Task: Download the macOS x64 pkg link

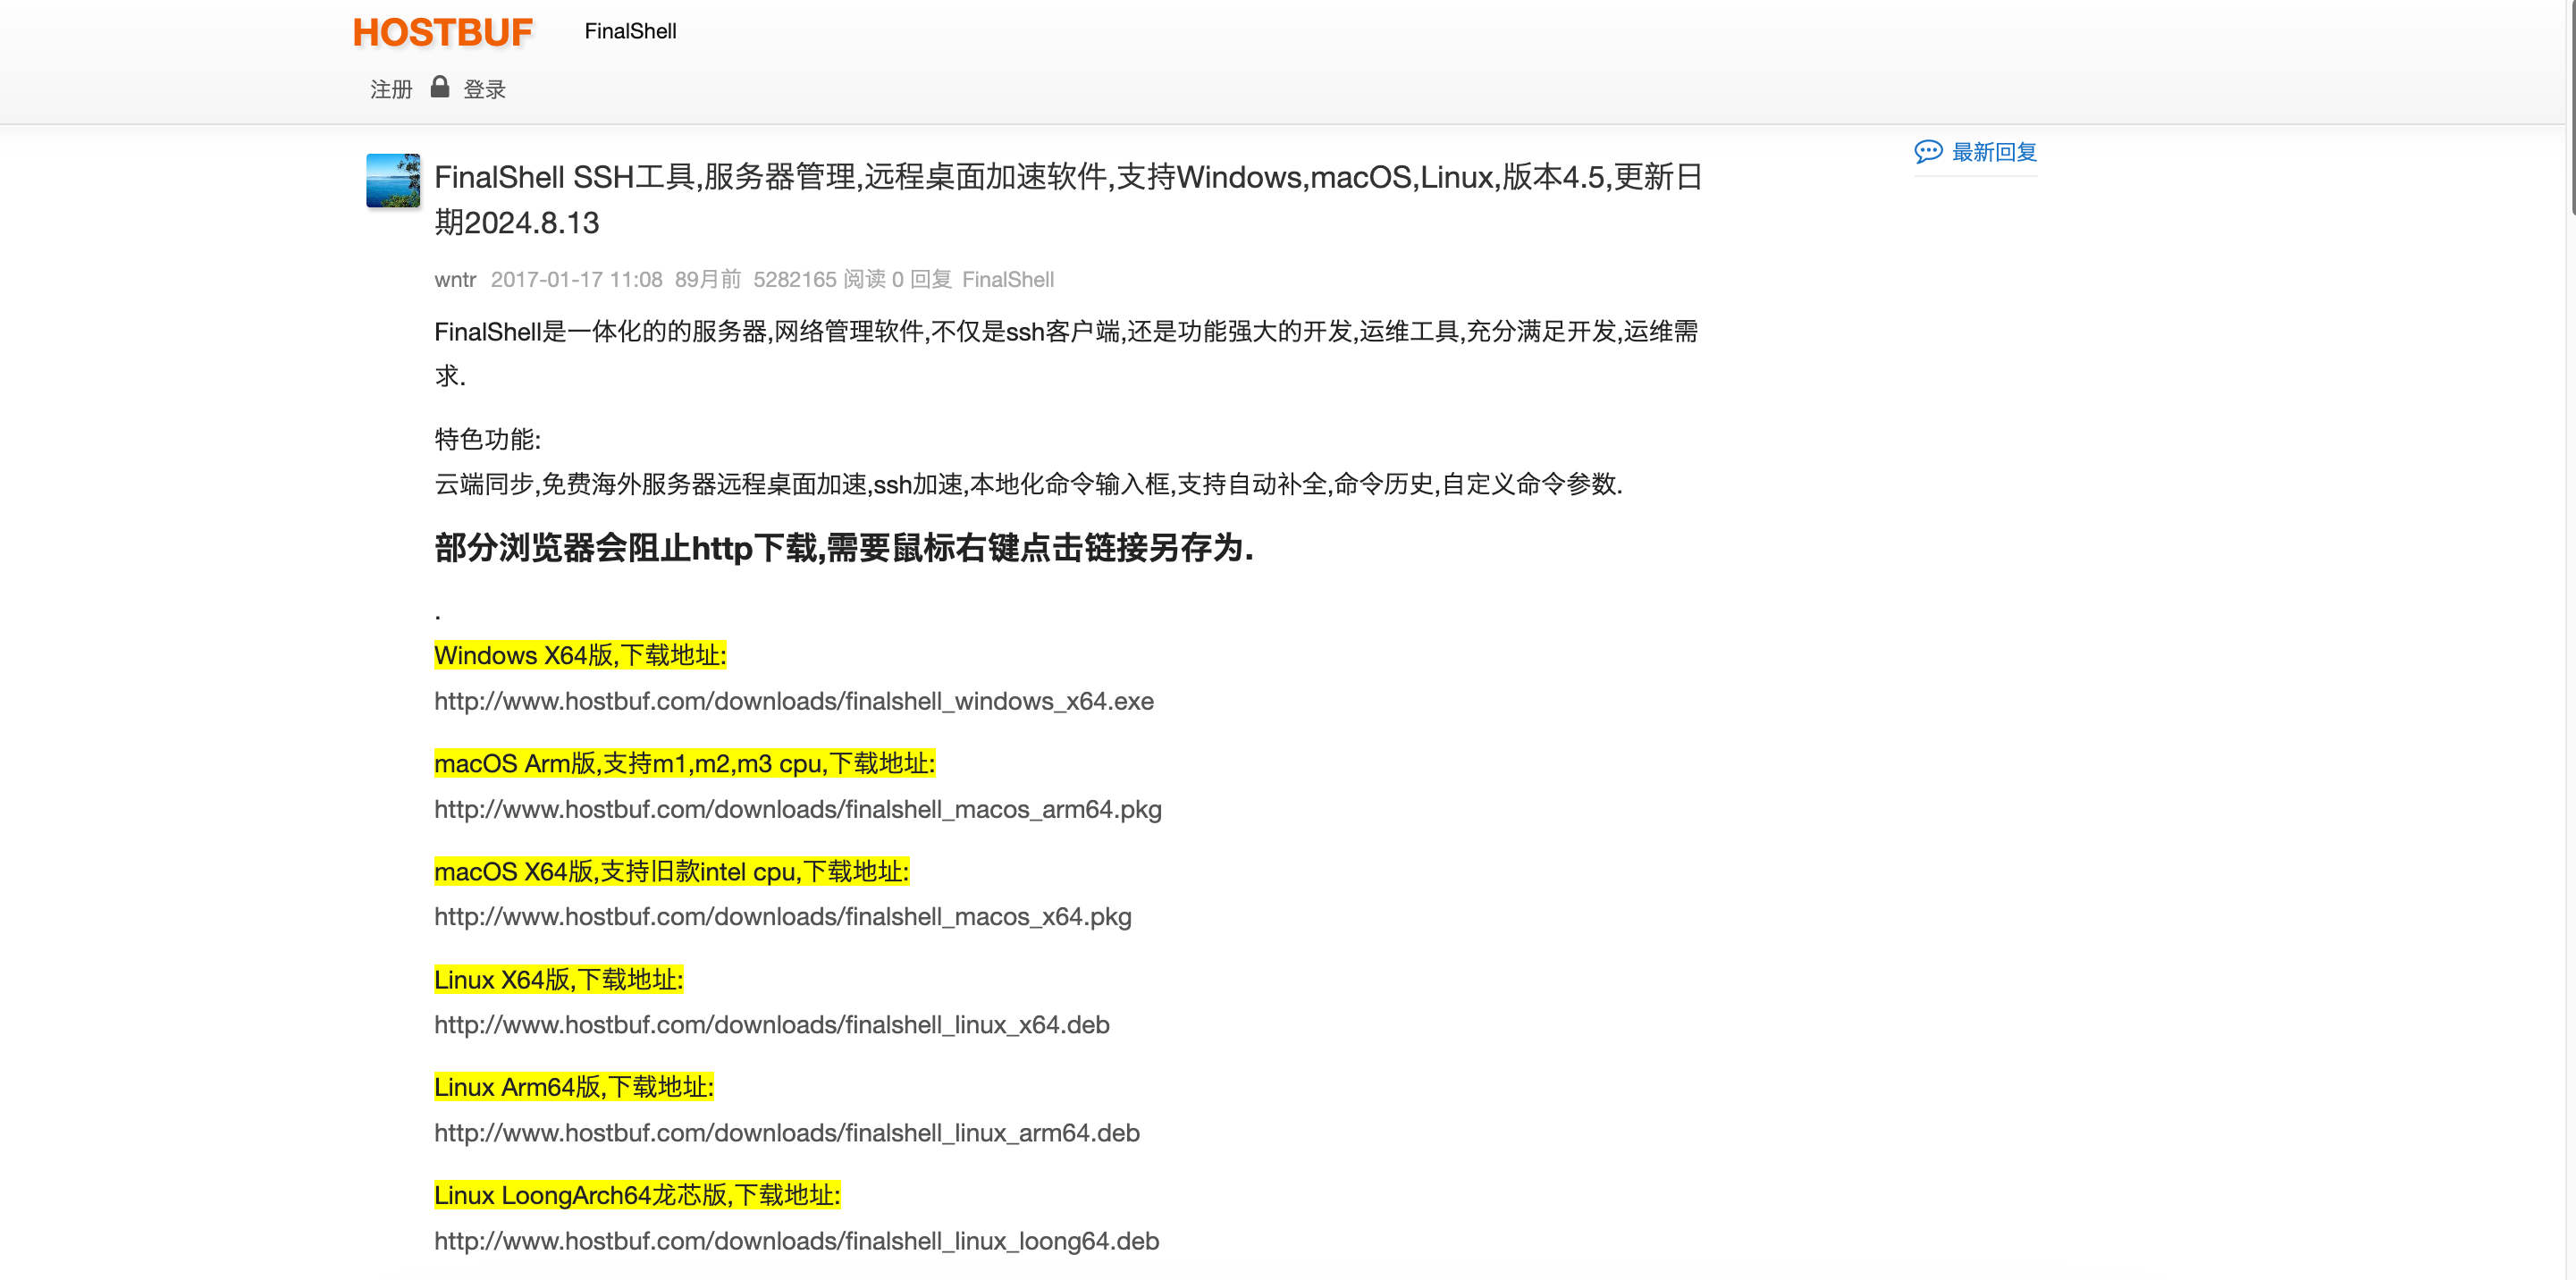Action: point(782,917)
